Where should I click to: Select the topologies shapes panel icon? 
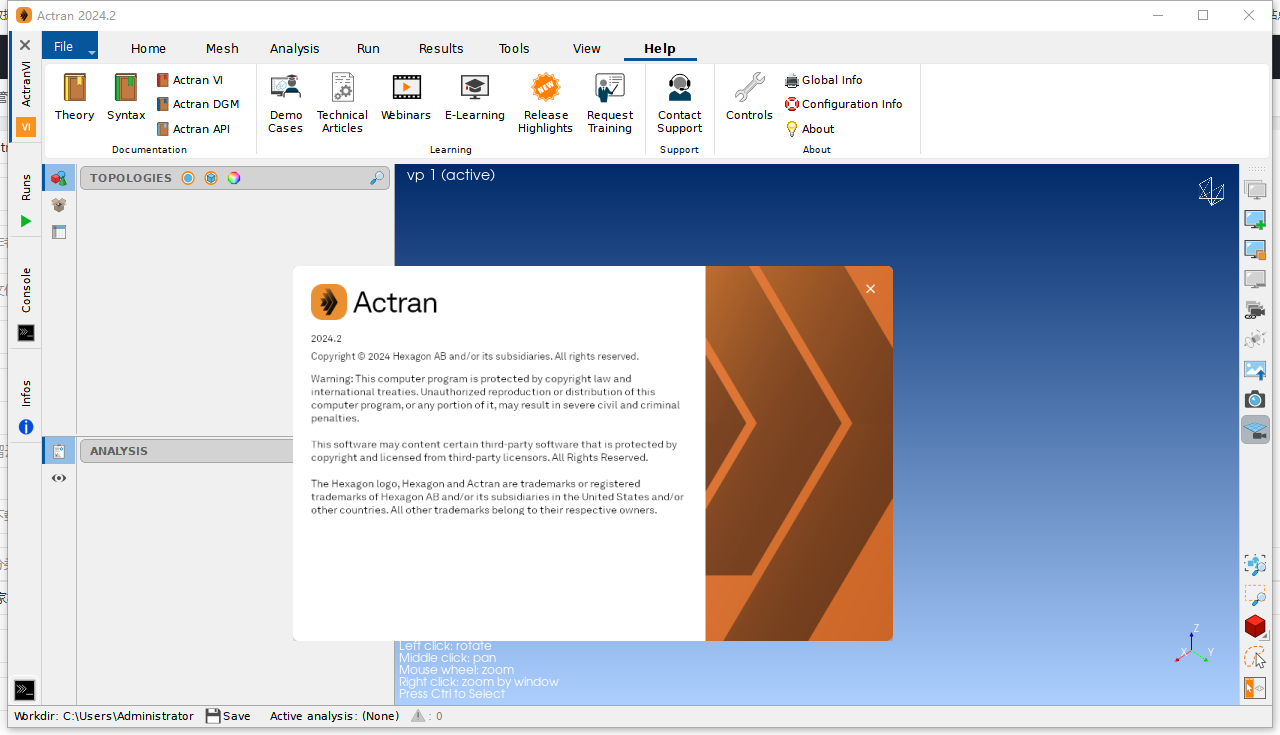59,178
